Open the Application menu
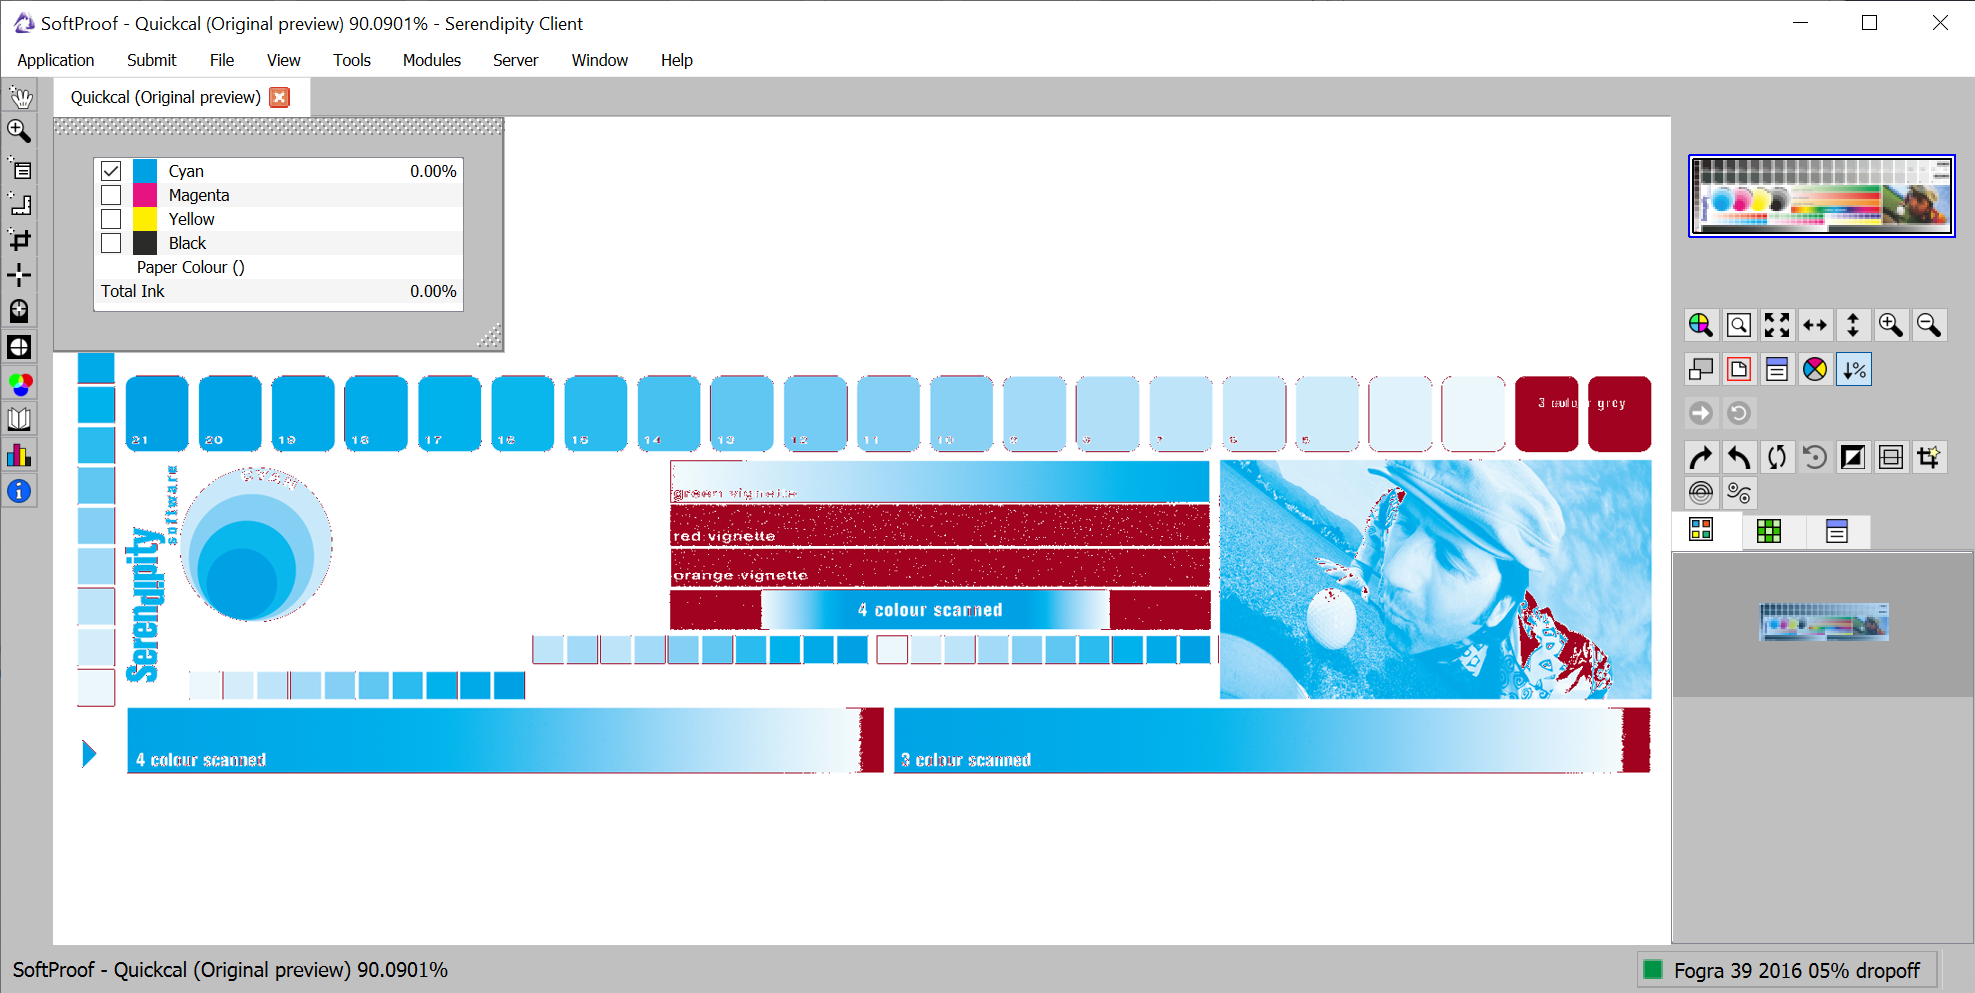This screenshot has height=993, width=1975. (56, 60)
